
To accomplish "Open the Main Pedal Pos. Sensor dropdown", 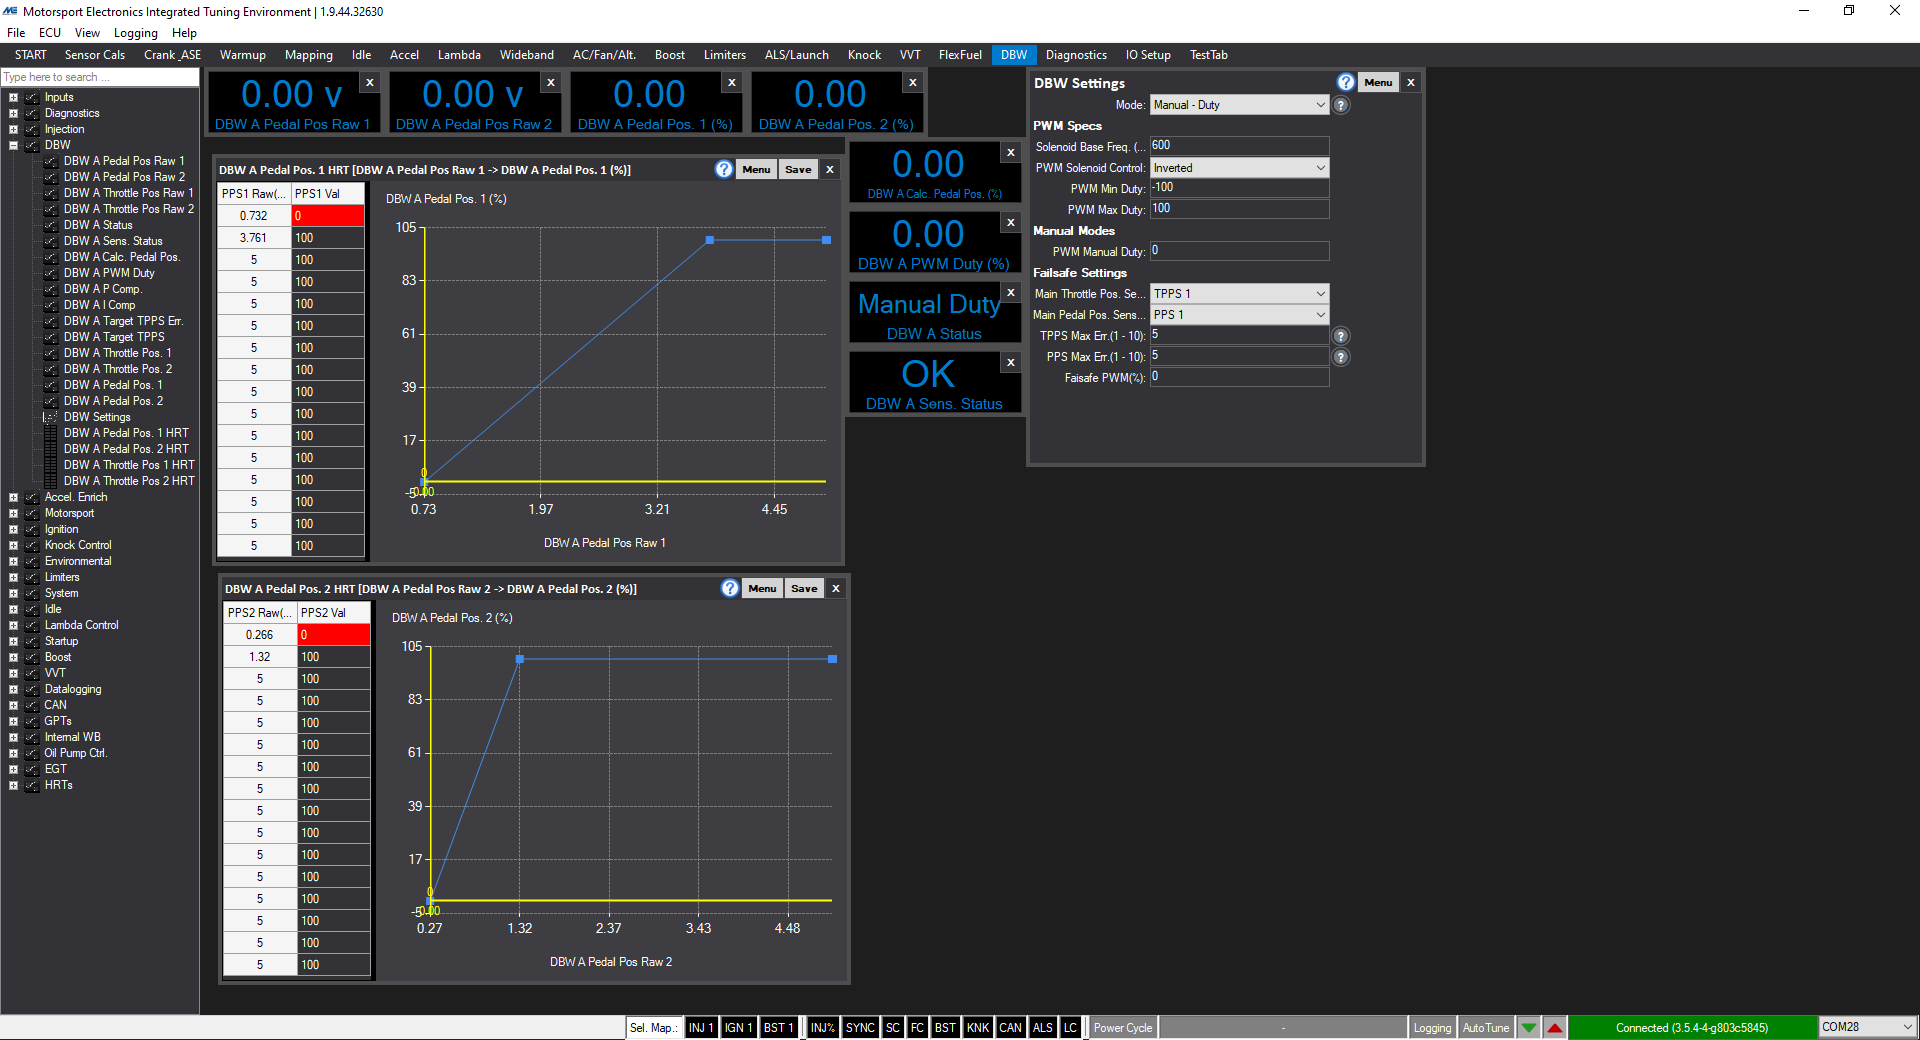I will click(1239, 315).
